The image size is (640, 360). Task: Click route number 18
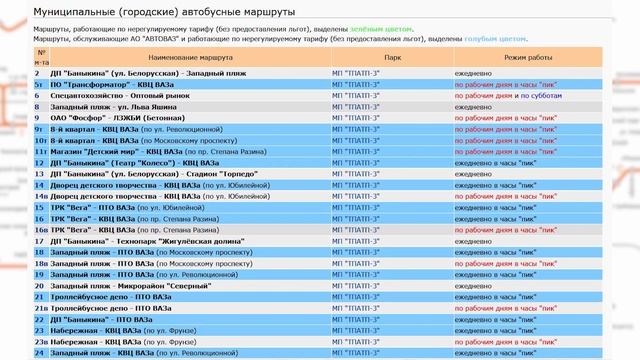(39, 252)
